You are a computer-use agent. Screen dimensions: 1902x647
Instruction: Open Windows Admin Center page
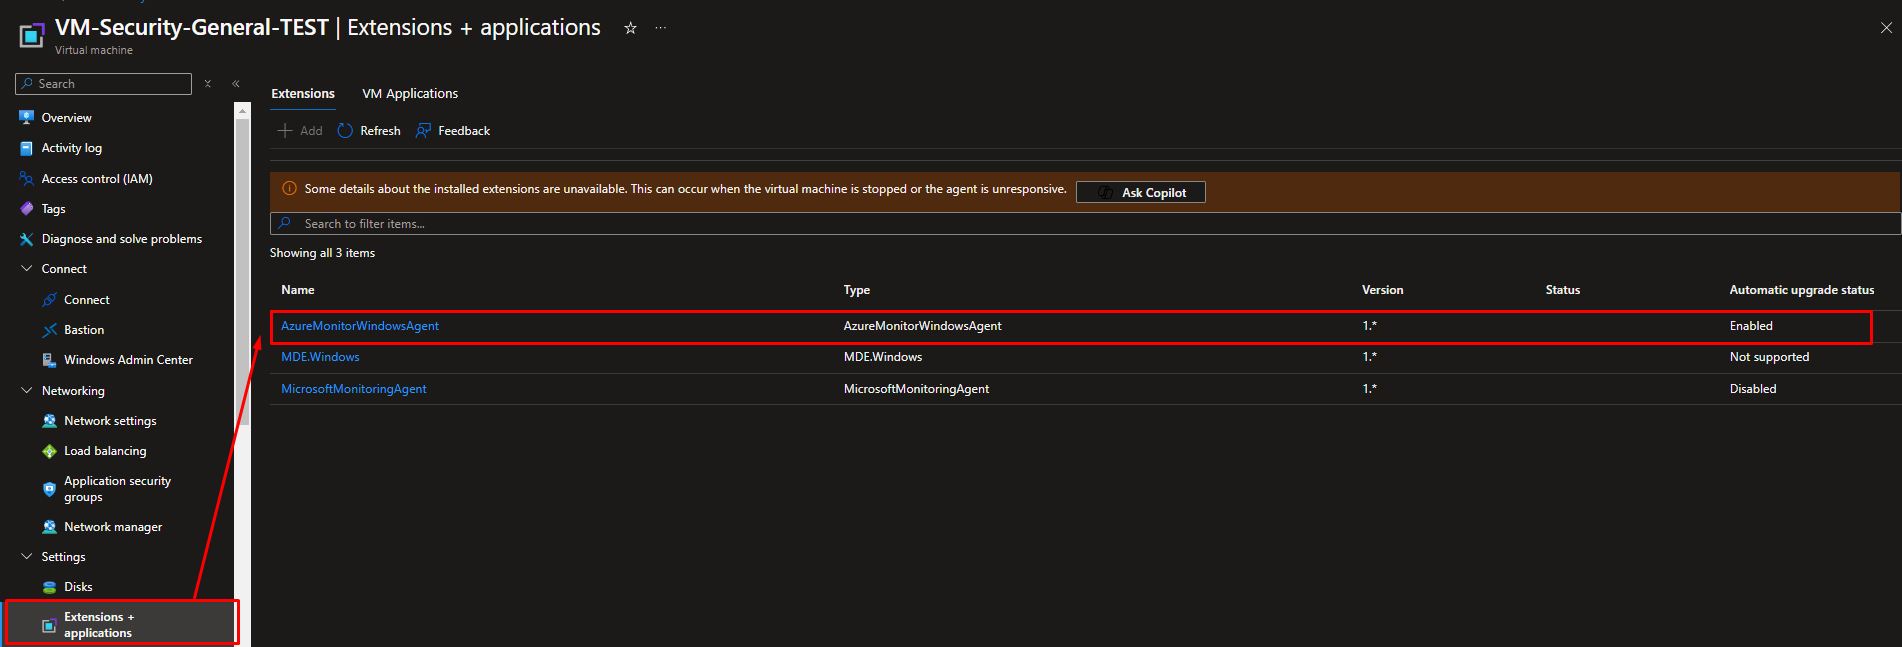point(128,360)
